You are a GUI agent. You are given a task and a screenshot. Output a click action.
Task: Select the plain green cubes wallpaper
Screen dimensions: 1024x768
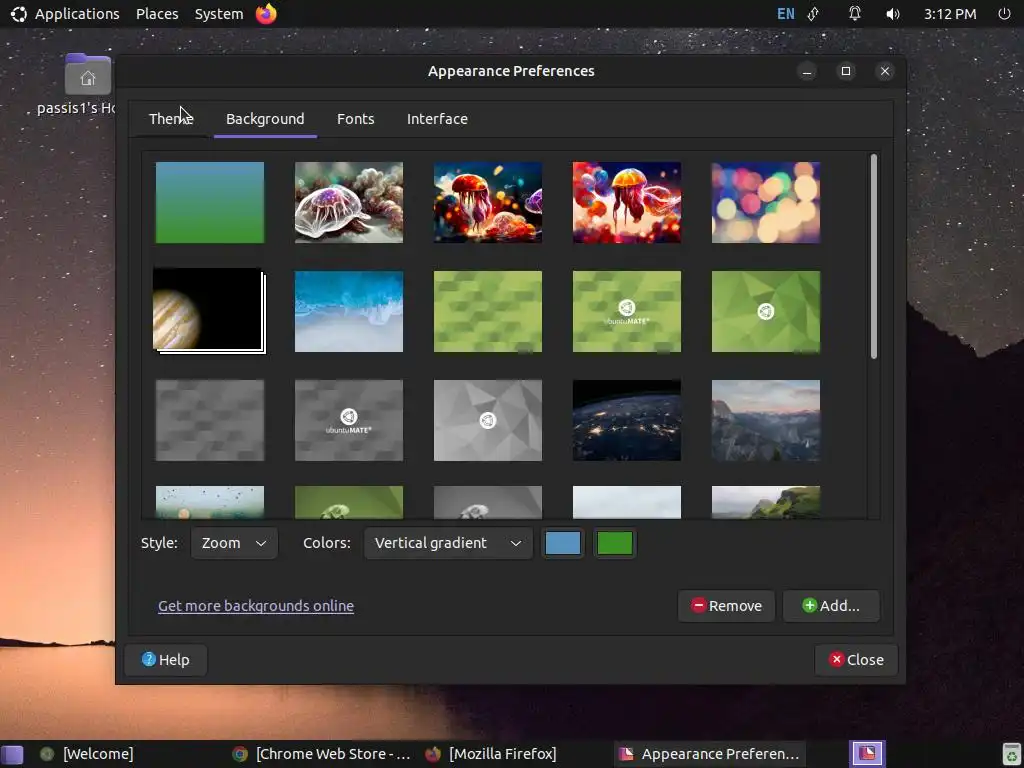[488, 312]
